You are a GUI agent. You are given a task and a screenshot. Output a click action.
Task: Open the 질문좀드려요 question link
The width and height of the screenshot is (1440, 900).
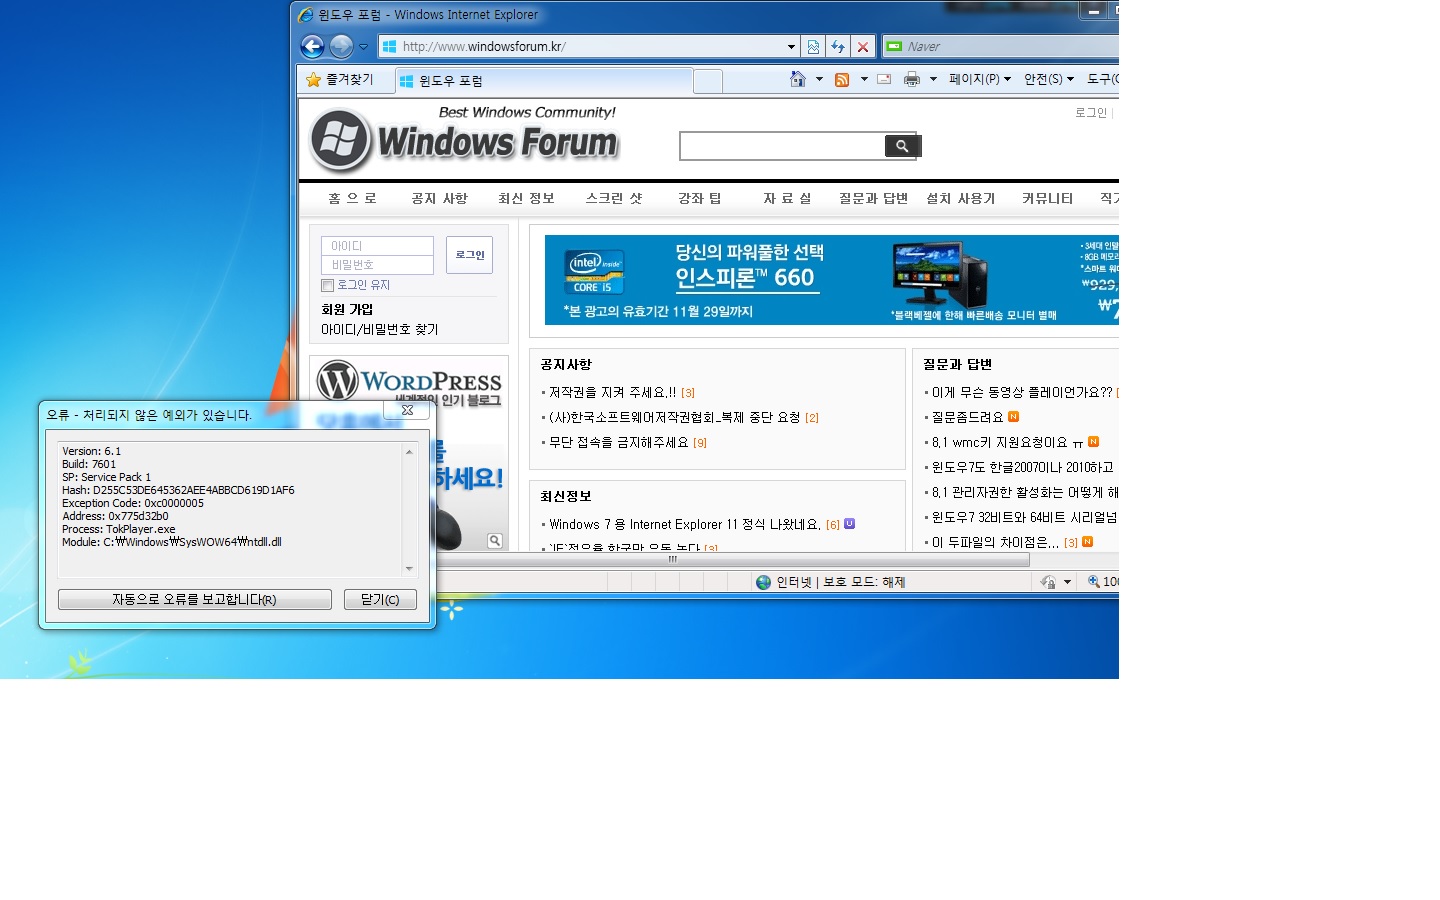click(967, 417)
